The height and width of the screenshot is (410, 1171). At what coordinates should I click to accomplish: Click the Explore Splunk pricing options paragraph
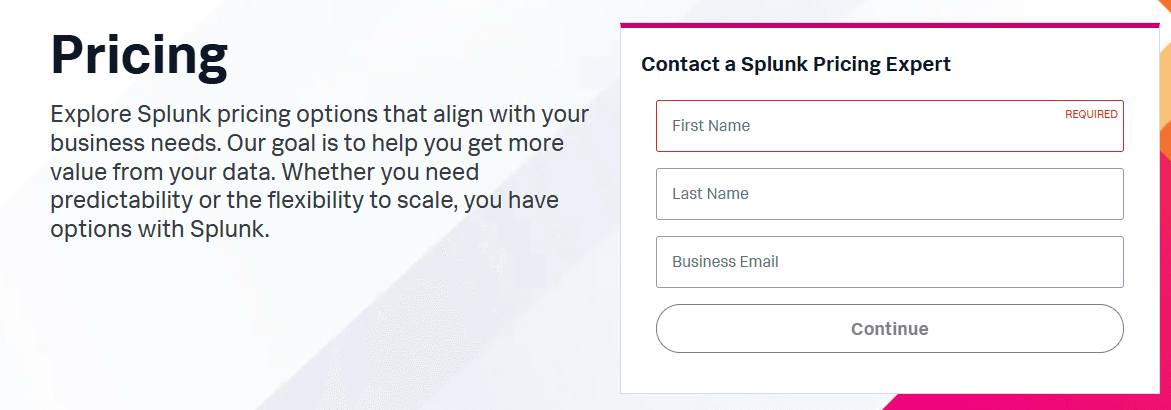pos(319,171)
